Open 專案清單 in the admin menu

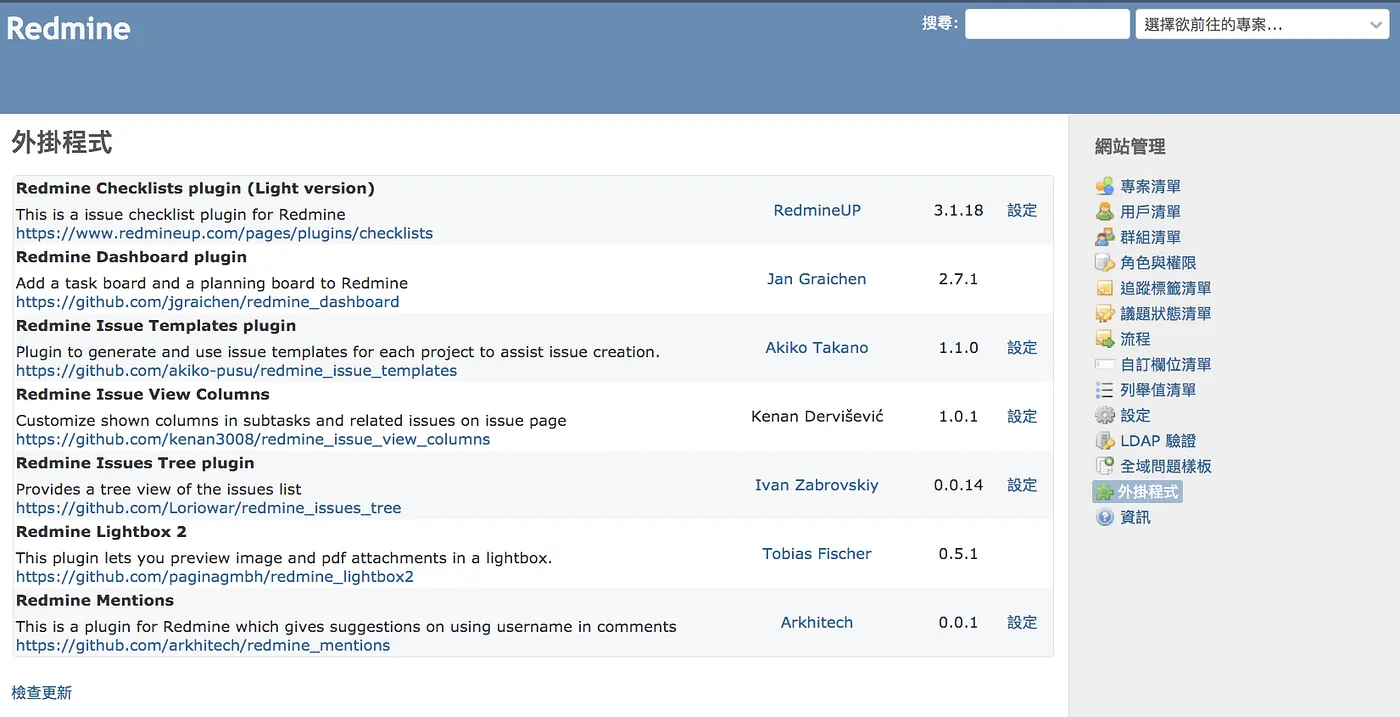point(1150,186)
